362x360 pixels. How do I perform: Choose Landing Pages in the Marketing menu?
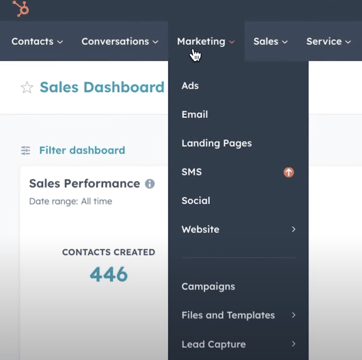217,143
